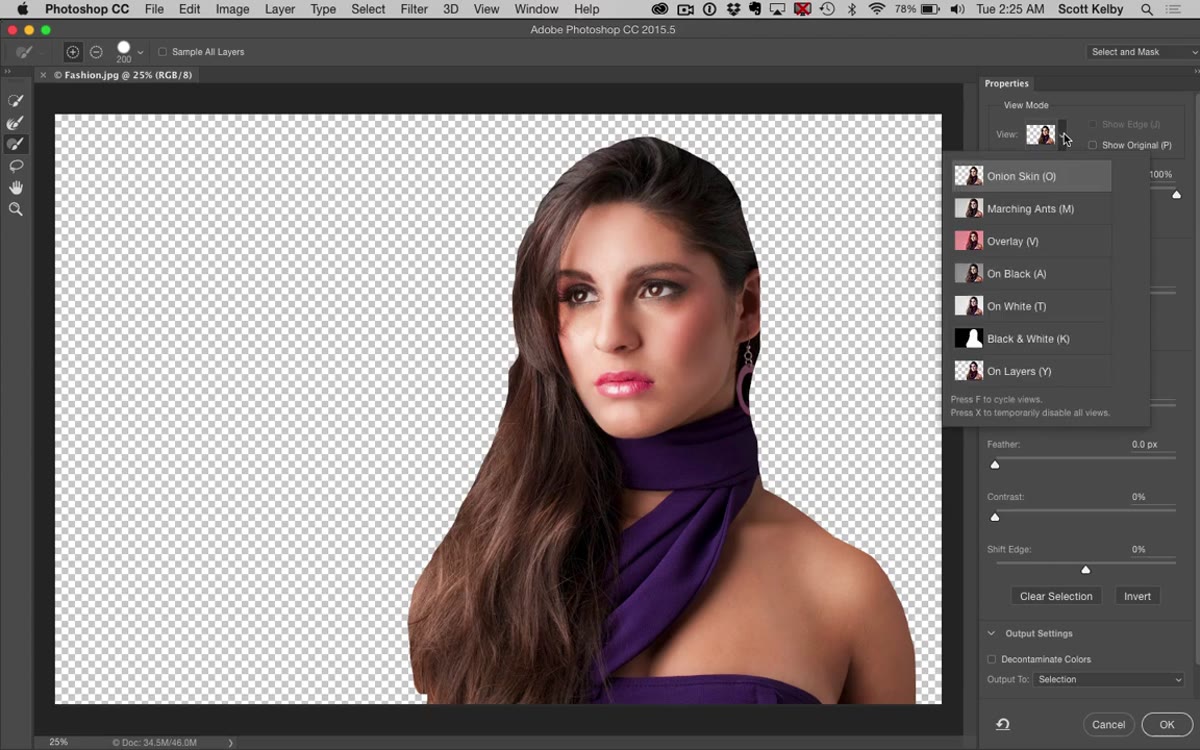Click the Bluetooth menu bar icon
Image resolution: width=1200 pixels, height=750 pixels.
point(852,9)
